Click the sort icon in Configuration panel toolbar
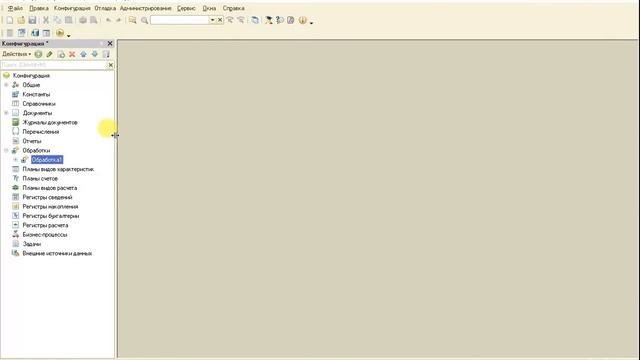 (106, 54)
